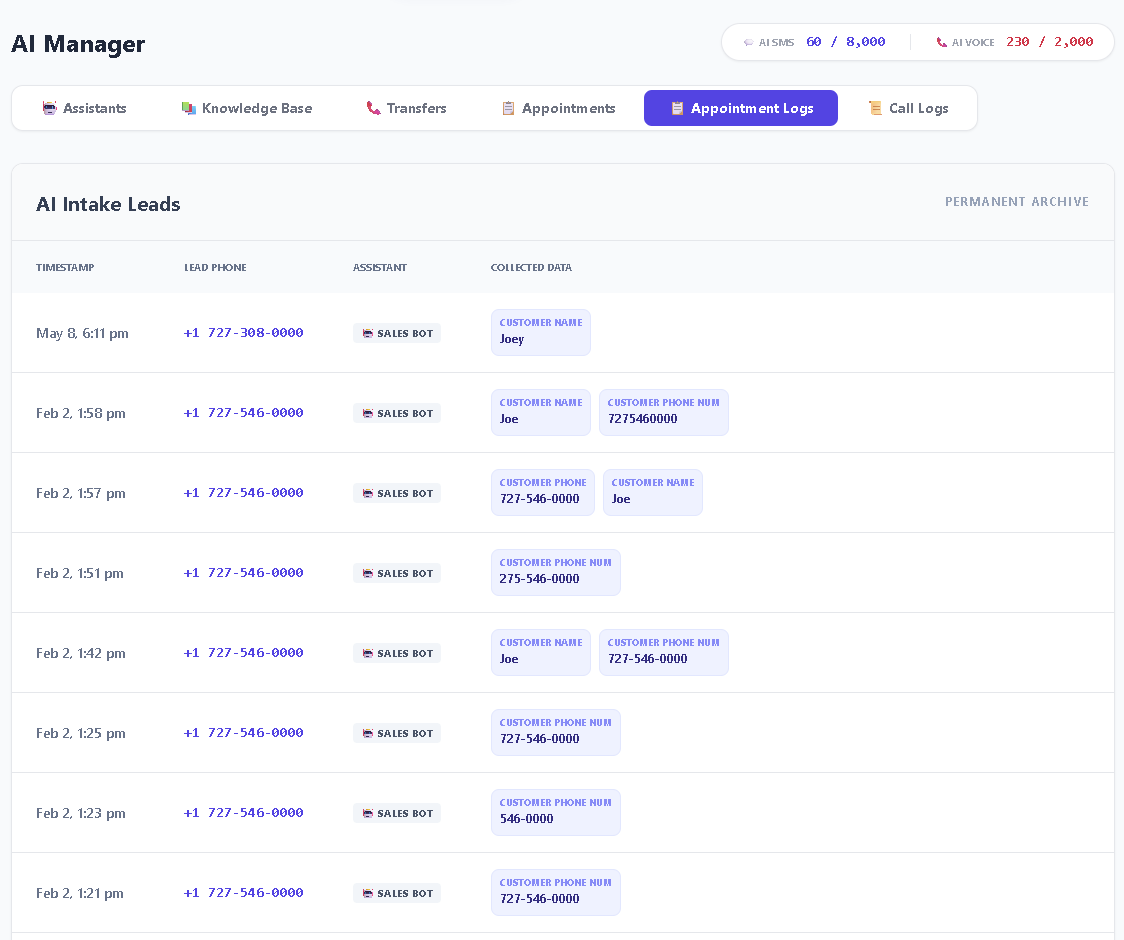The width and height of the screenshot is (1124, 940).
Task: Click phone number card in 1:21 pm row
Action: pyautogui.click(x=556, y=893)
